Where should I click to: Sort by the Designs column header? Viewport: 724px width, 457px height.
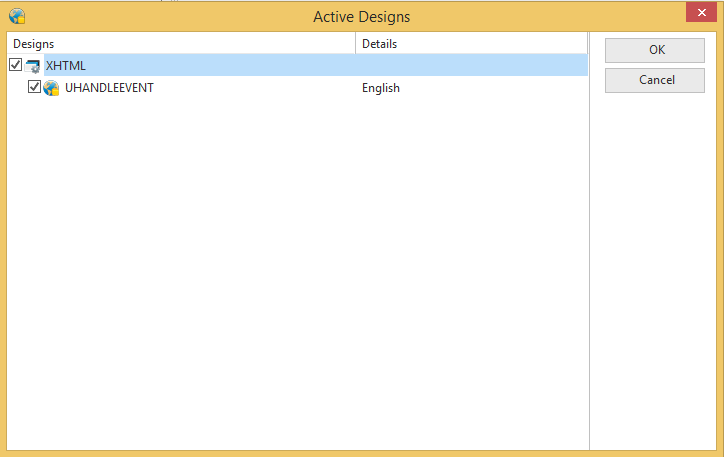[x=181, y=43]
